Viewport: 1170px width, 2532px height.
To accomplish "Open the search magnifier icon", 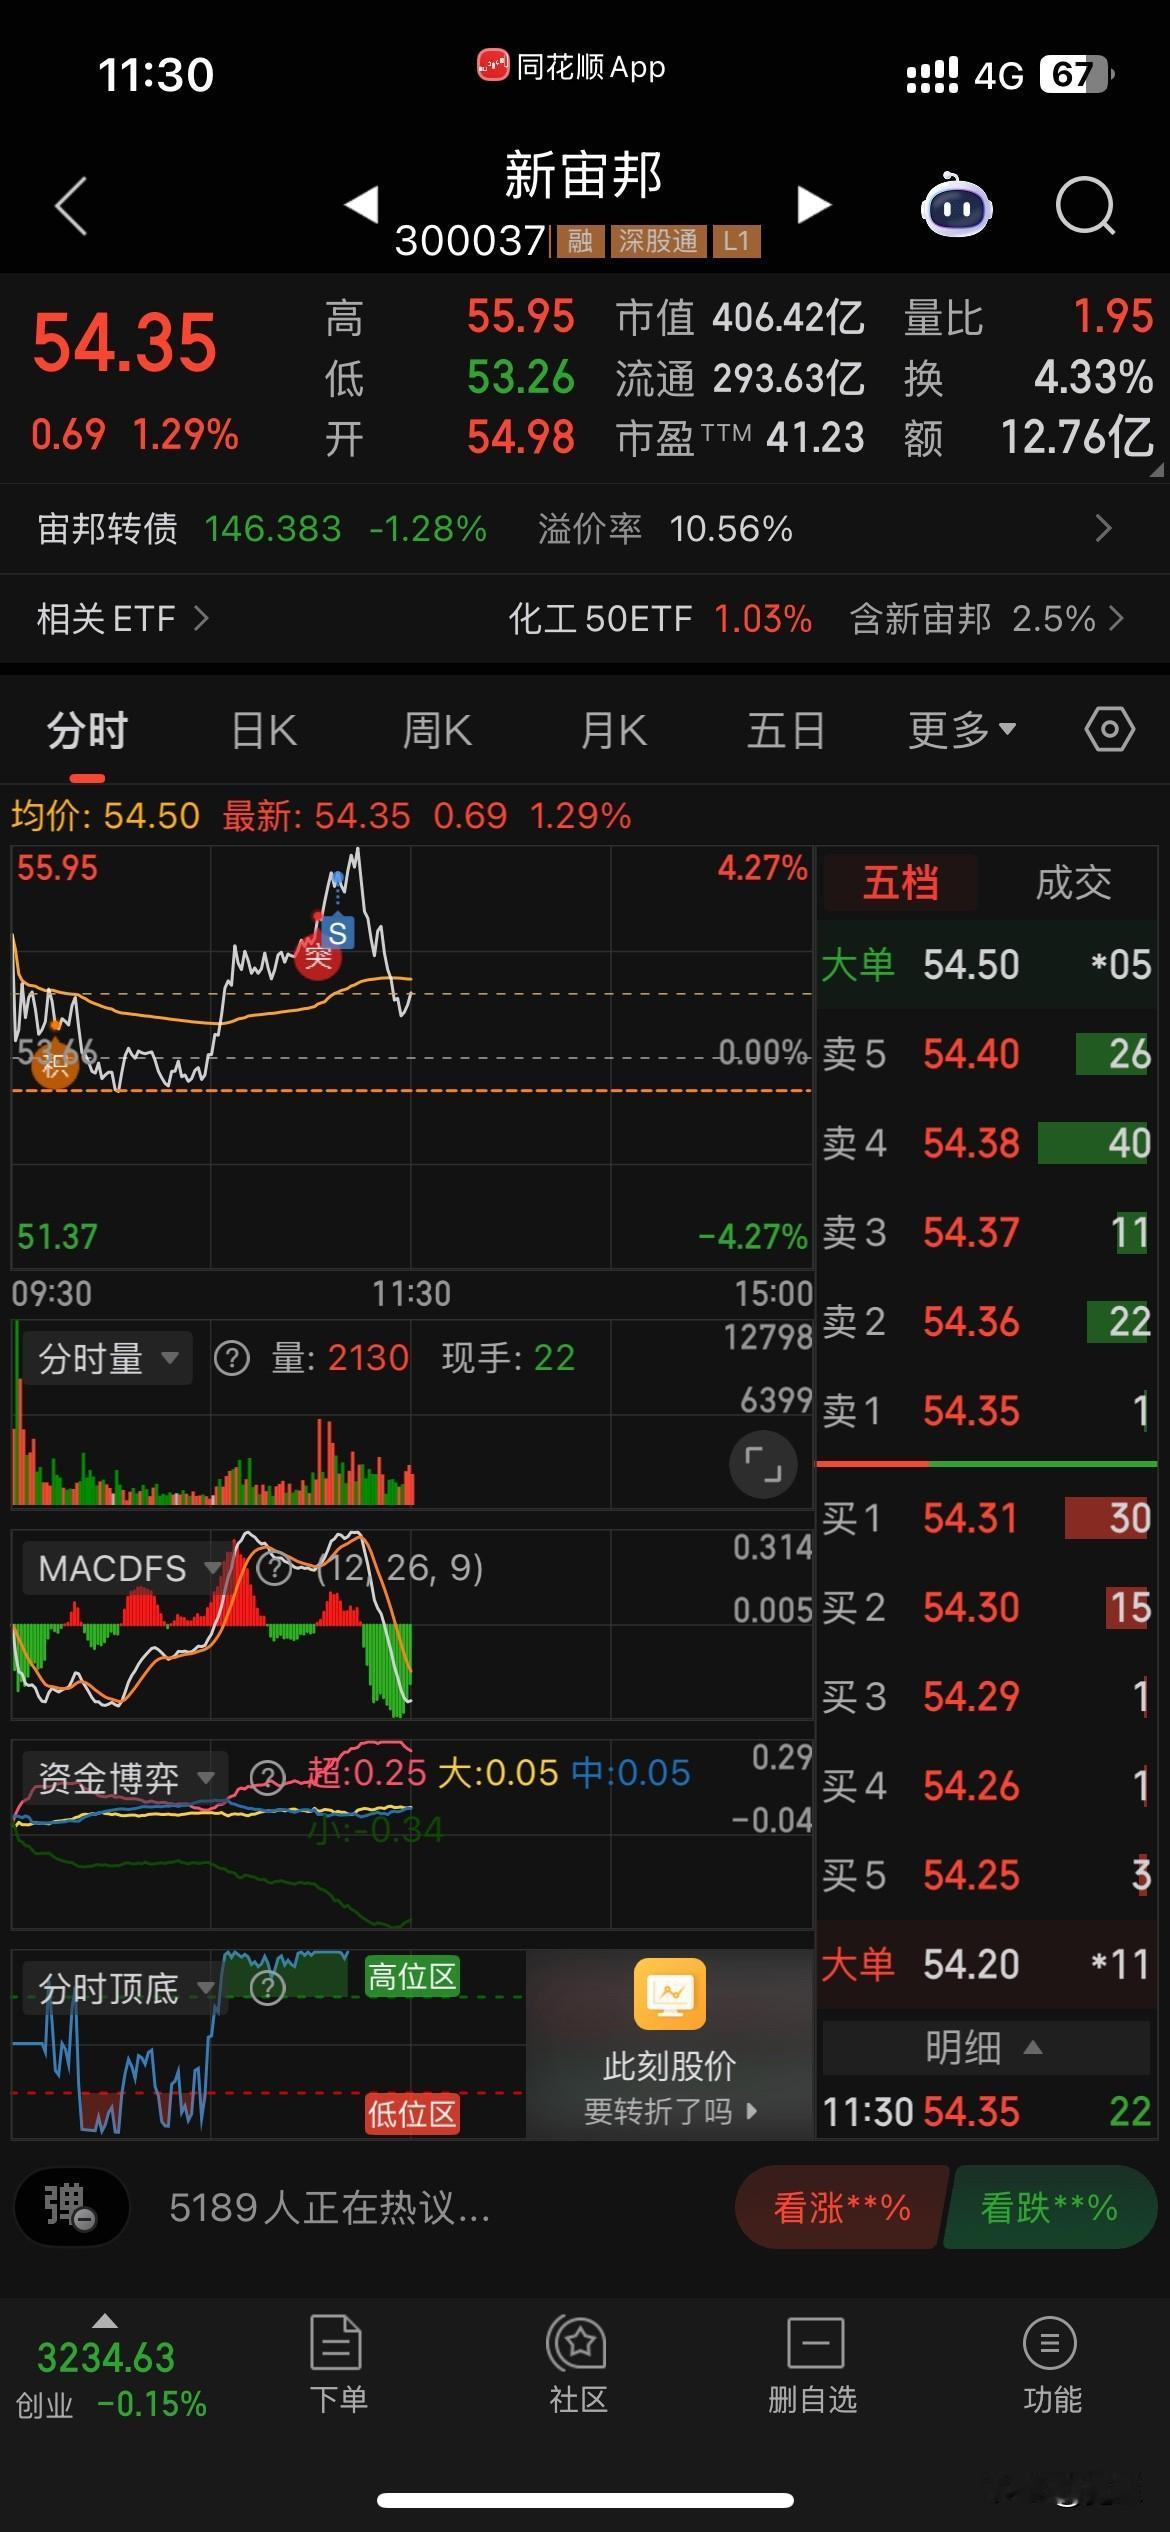I will (x=1086, y=206).
